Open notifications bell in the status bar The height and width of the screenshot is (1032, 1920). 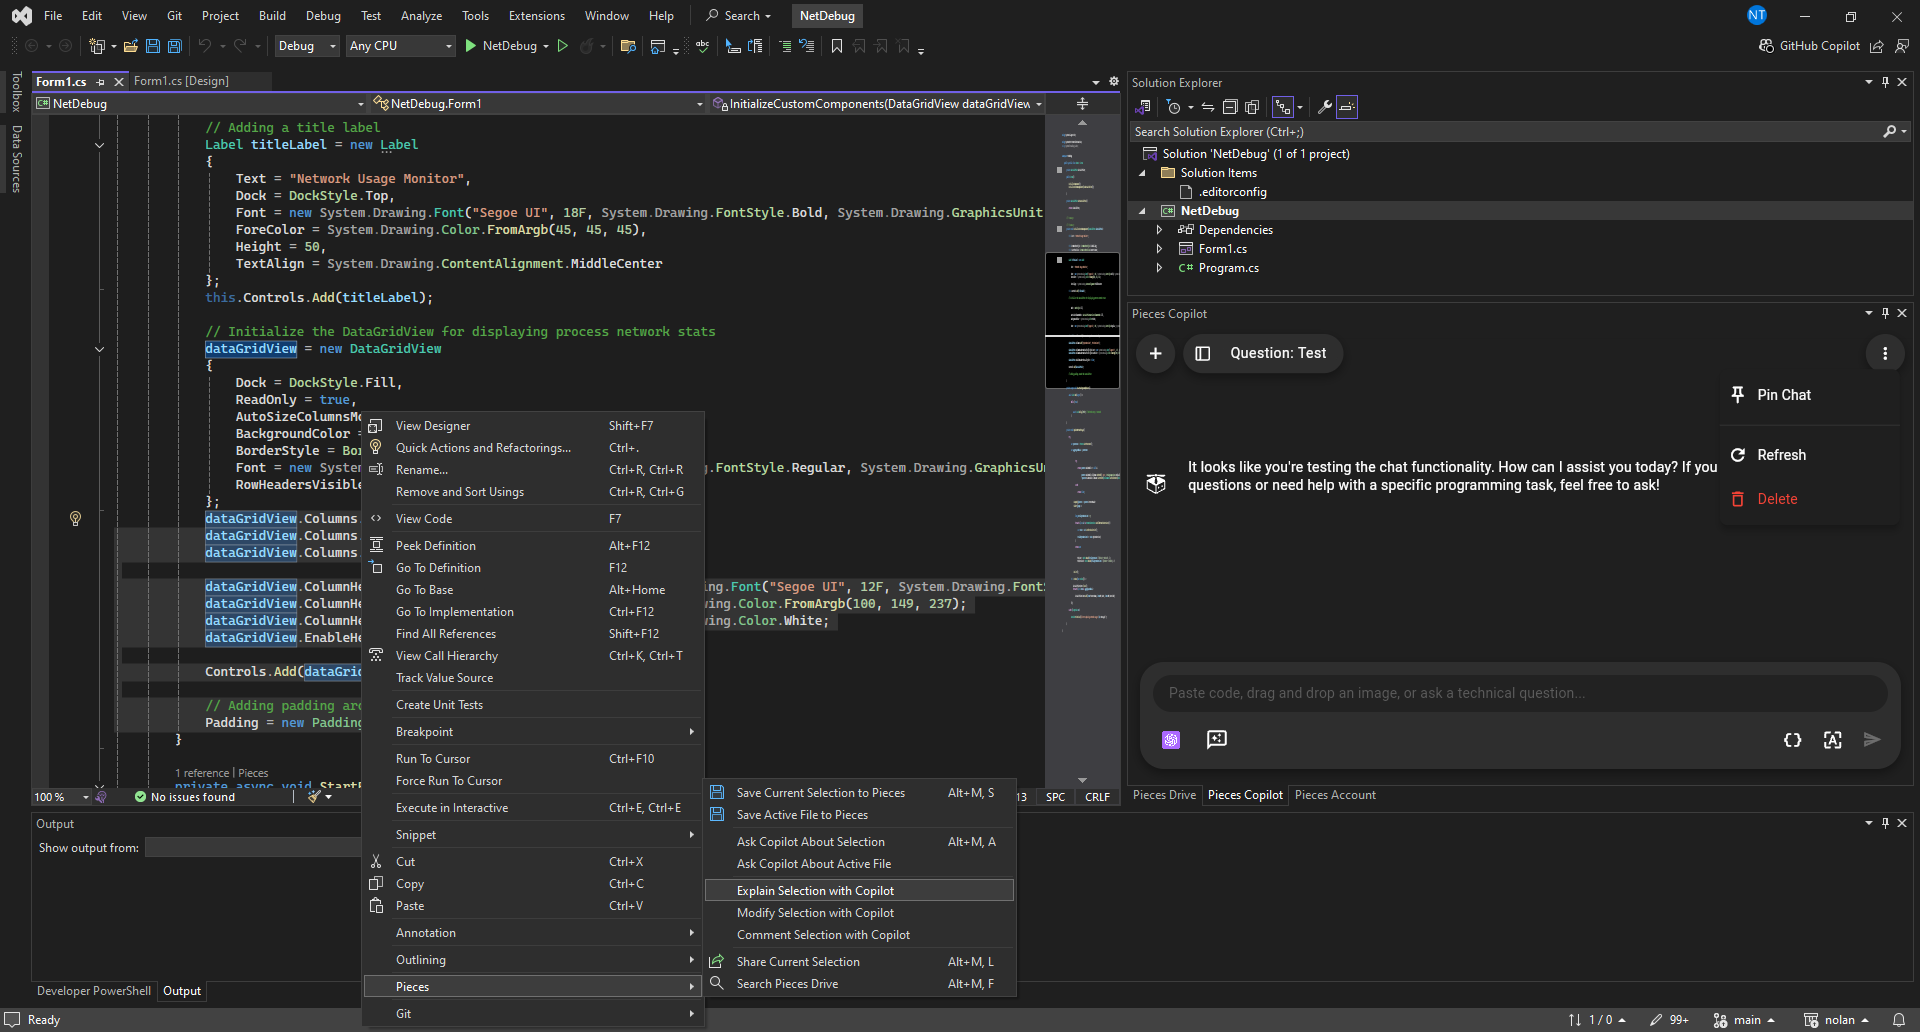(x=1898, y=1020)
